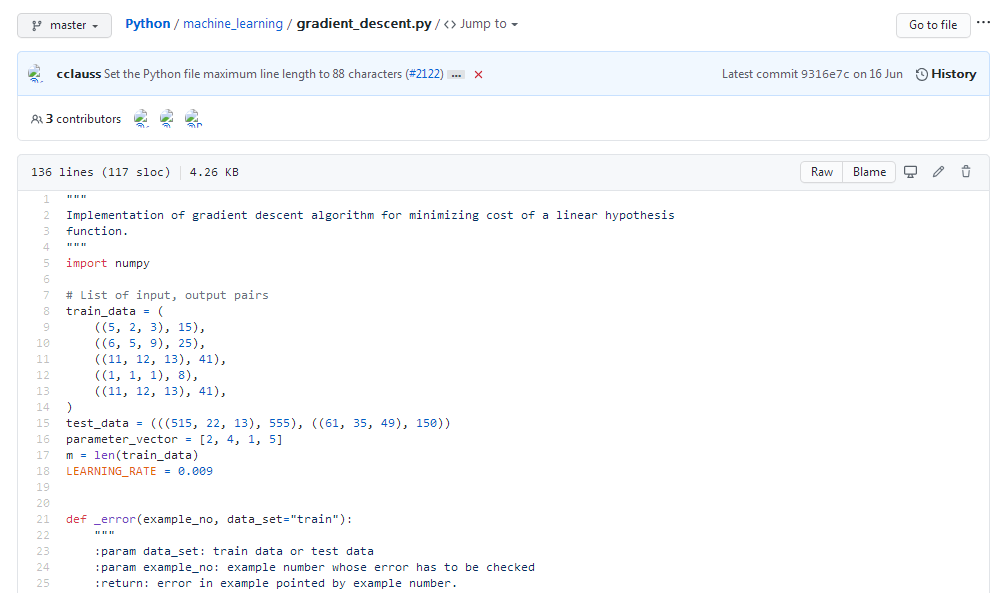The height and width of the screenshot is (593, 1004).
Task: Click the '136 lines (117 sloc)' text
Action: click(x=101, y=172)
